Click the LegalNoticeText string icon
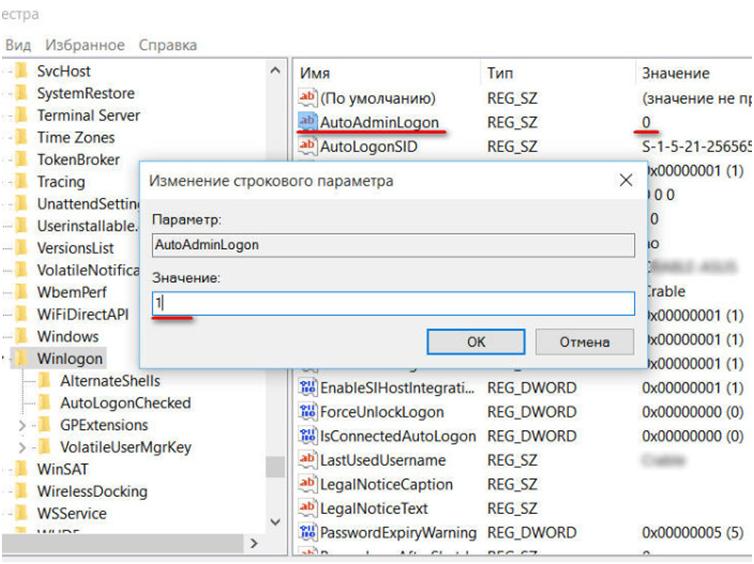The image size is (754, 564). (307, 507)
